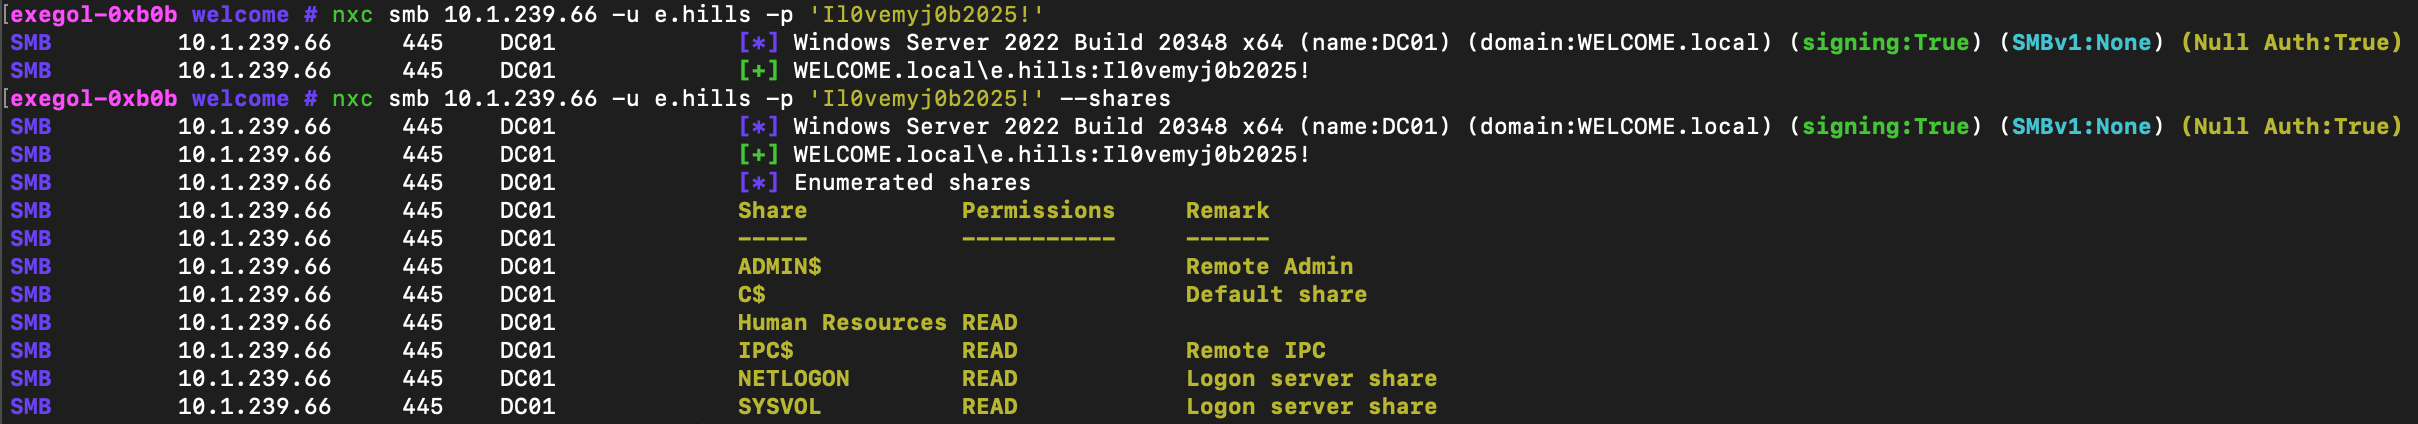This screenshot has height=424, width=2418.
Task: Click the Remark column header
Action: coord(1227,211)
